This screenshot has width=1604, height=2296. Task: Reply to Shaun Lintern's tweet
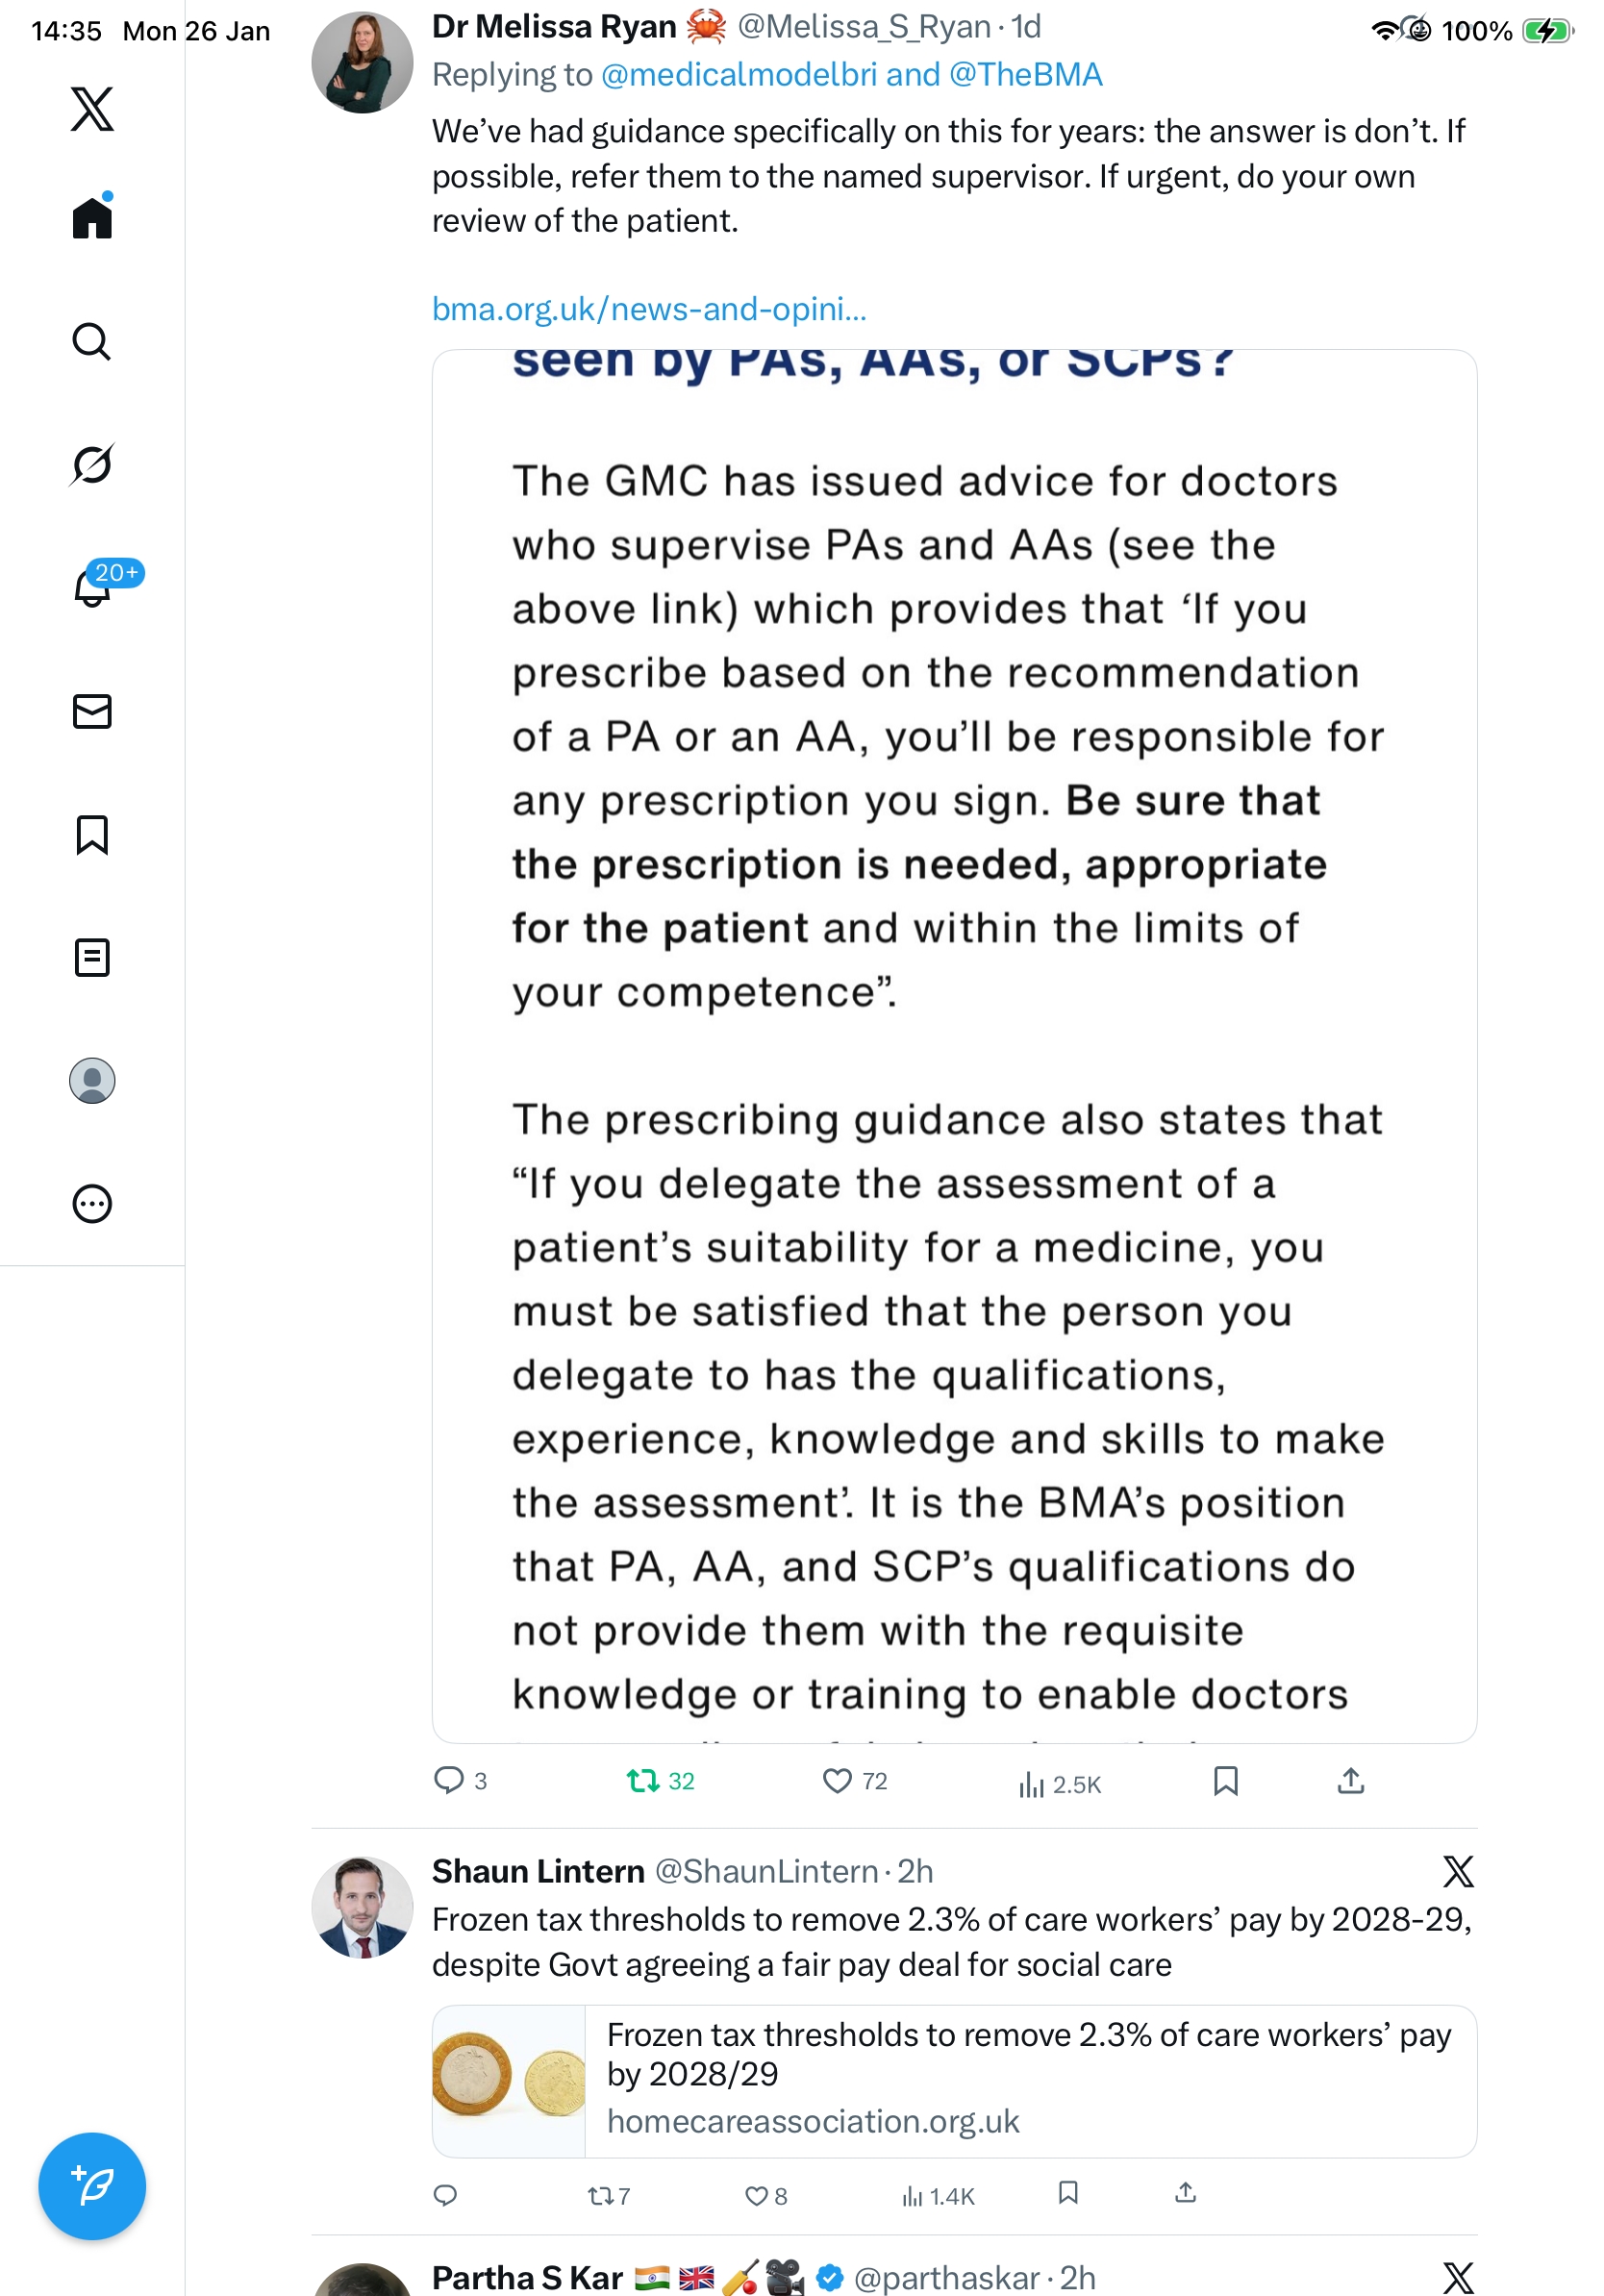(445, 2195)
